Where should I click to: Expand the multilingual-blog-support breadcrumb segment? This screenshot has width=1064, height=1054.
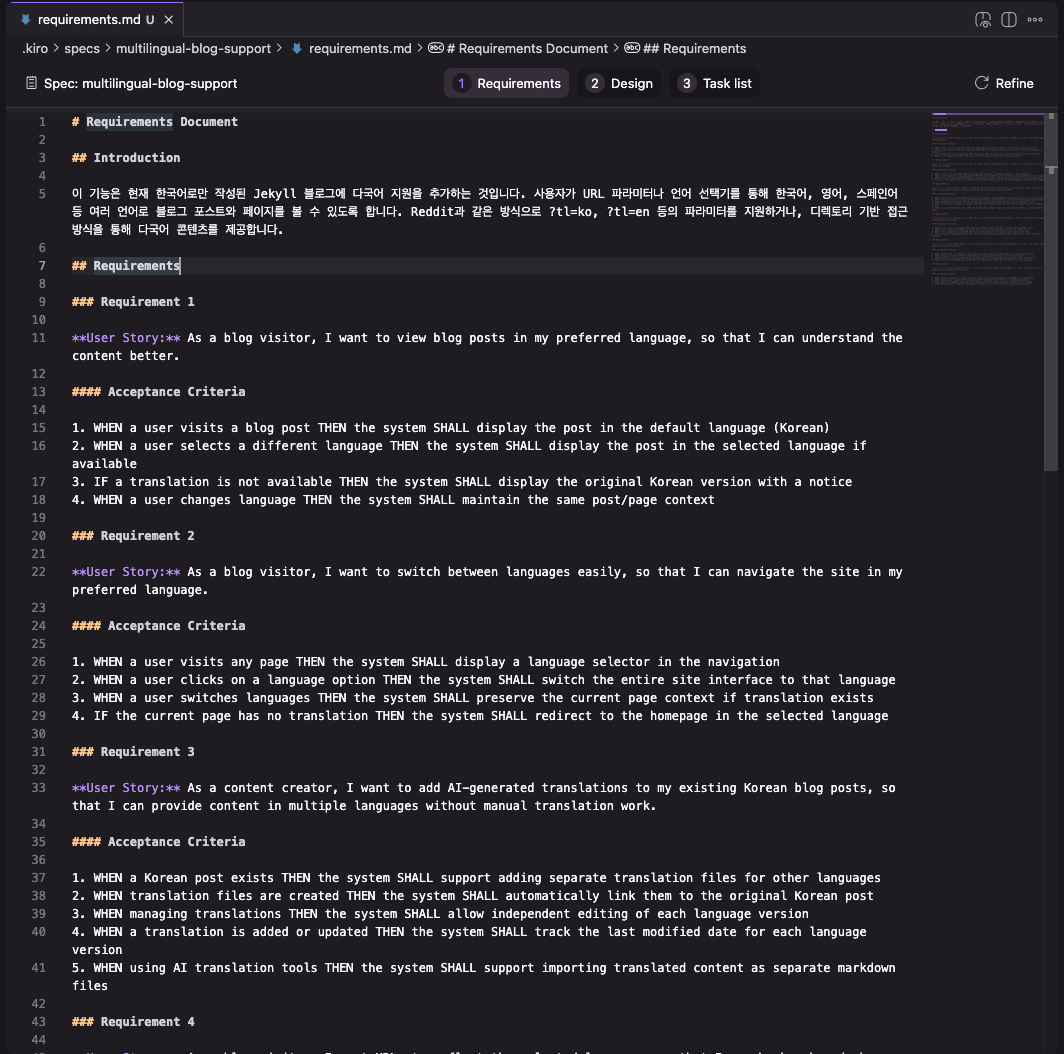193,48
